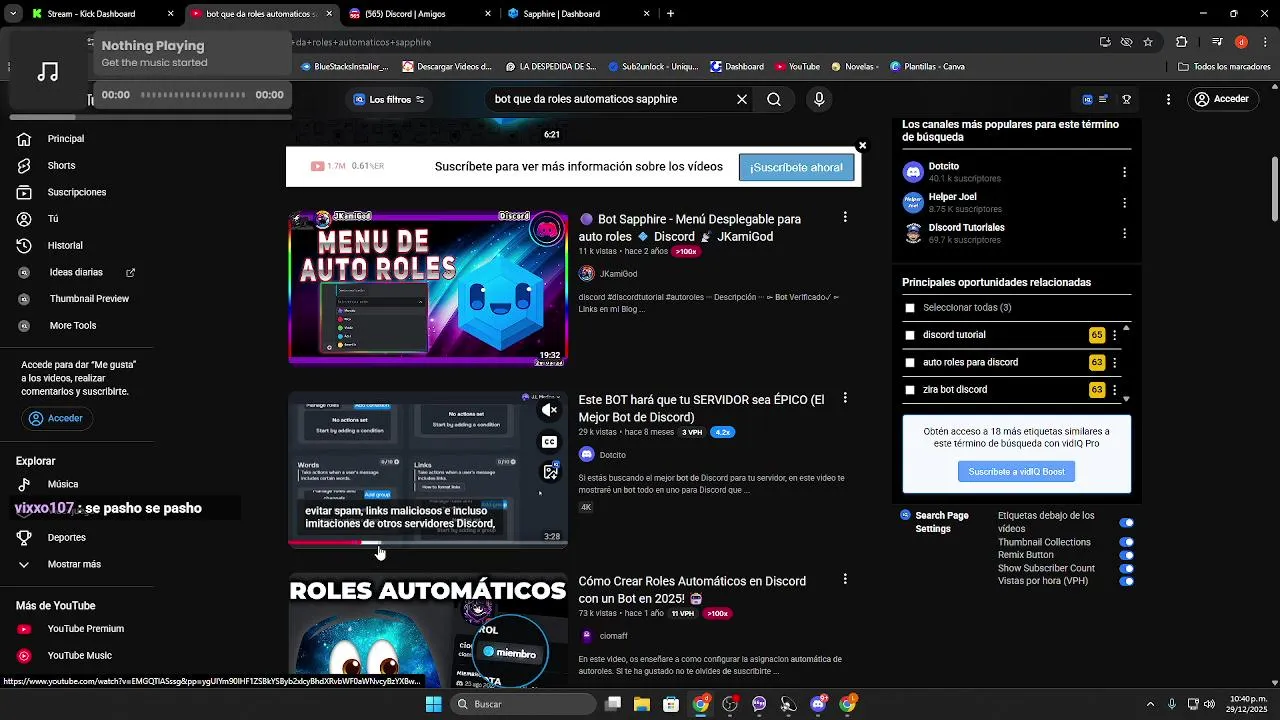Go to the Tú section in sidebar

click(x=52, y=219)
